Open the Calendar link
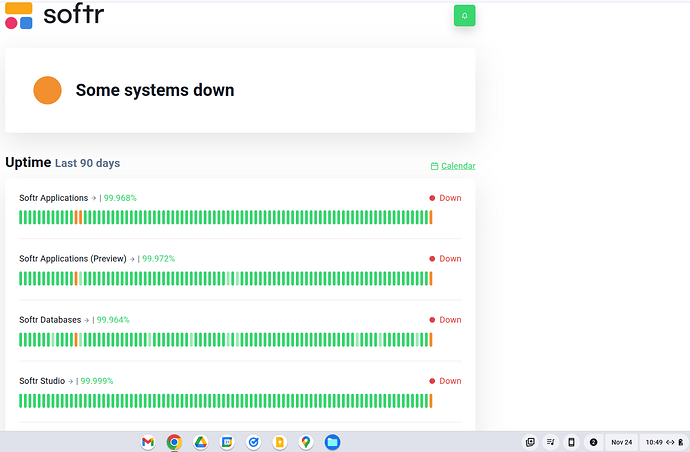The width and height of the screenshot is (690, 452). coord(458,166)
